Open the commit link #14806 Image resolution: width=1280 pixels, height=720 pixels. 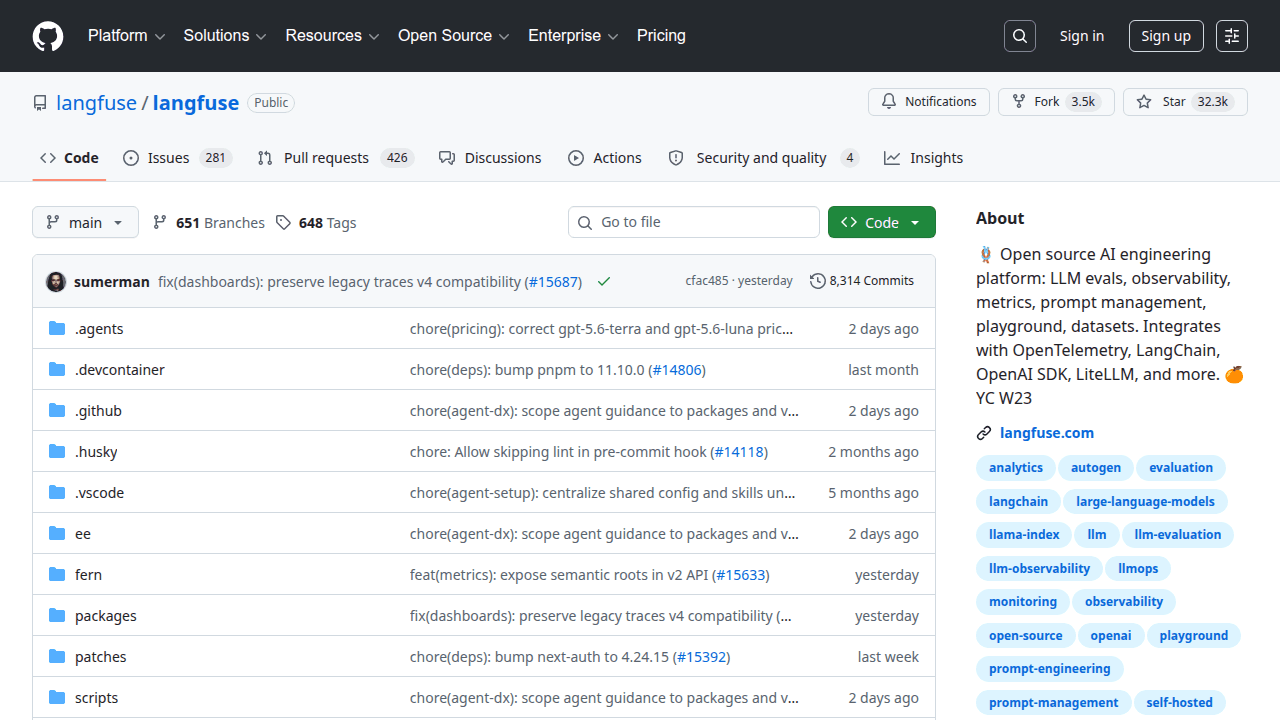[677, 370]
